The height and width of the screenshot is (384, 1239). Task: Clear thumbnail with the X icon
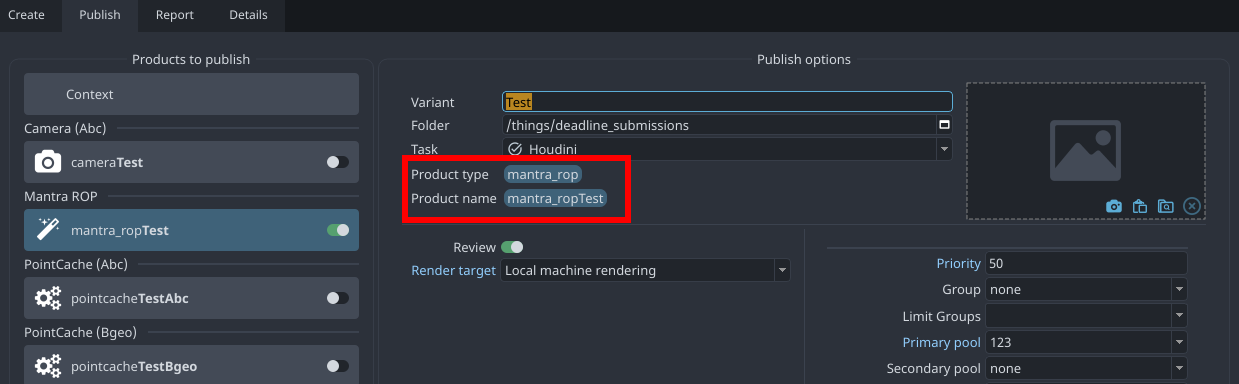coord(1191,206)
